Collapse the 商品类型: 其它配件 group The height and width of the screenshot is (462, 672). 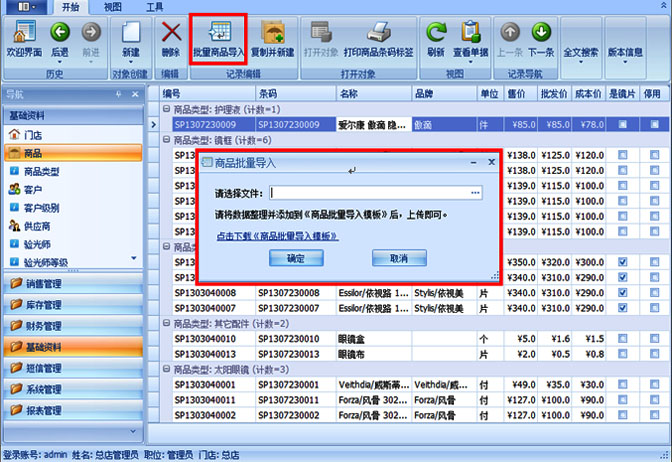tap(166, 324)
